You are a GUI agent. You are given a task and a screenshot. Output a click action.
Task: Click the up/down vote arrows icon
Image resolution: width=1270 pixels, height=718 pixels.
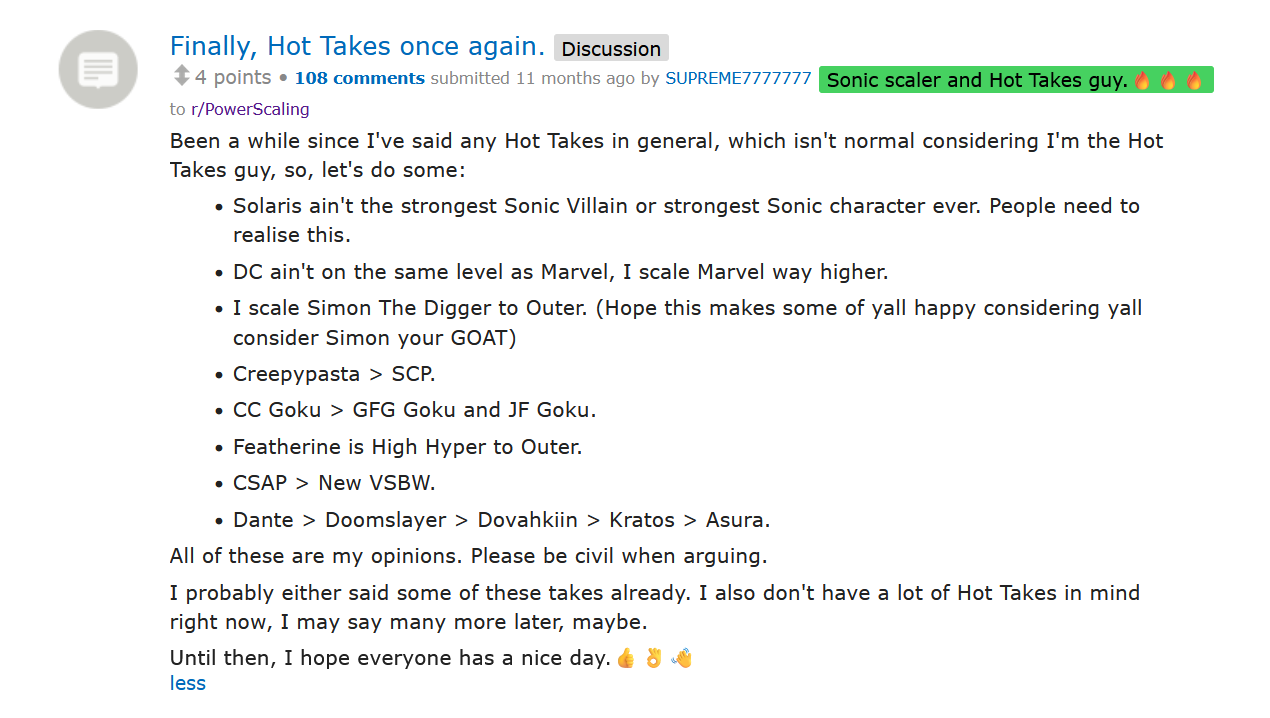[x=181, y=76]
